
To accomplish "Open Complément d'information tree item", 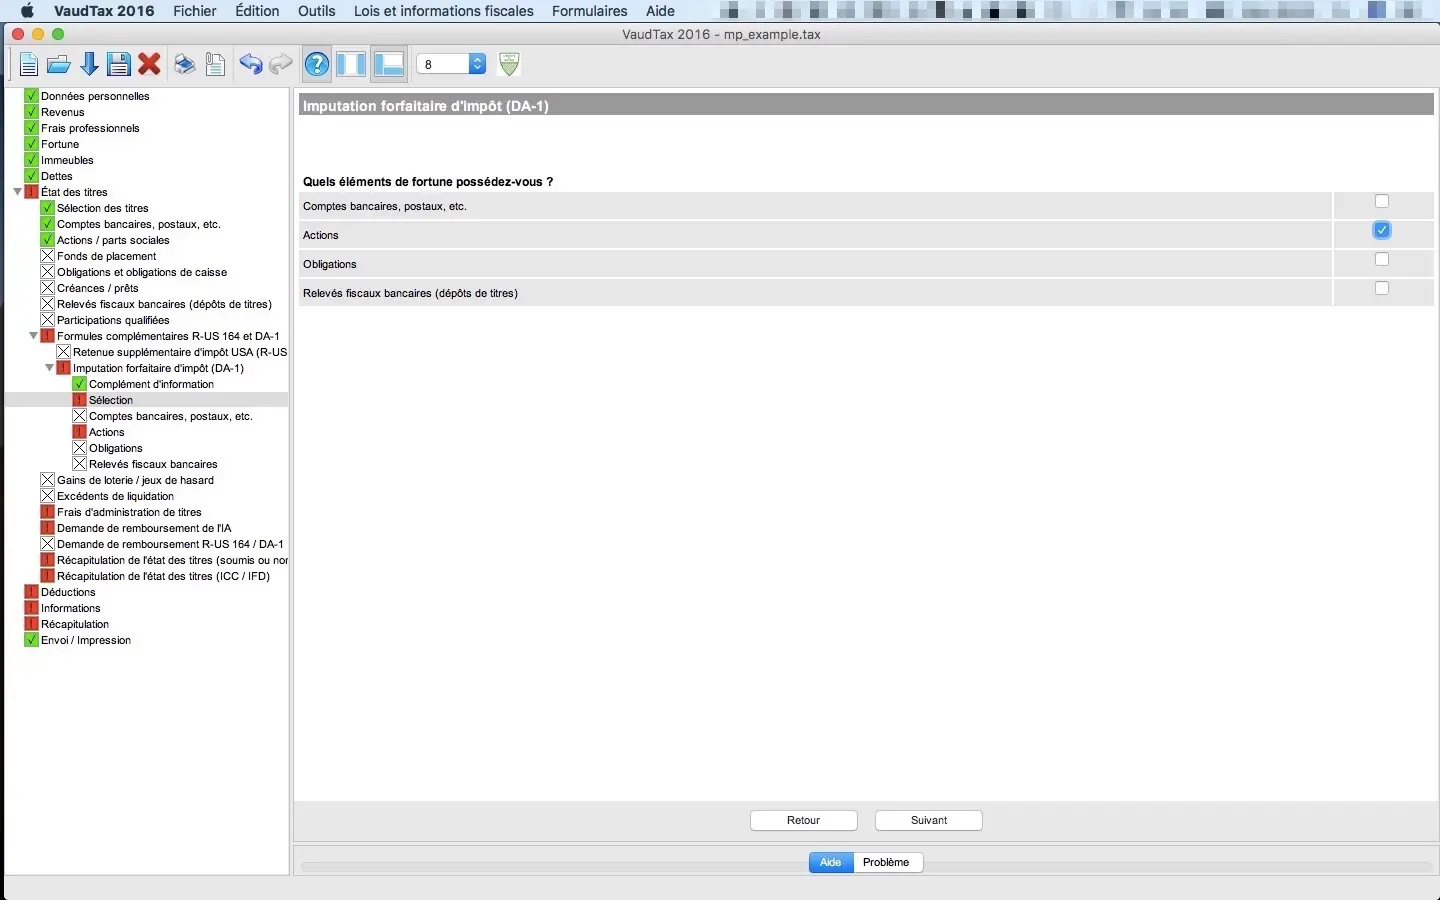I will [151, 384].
